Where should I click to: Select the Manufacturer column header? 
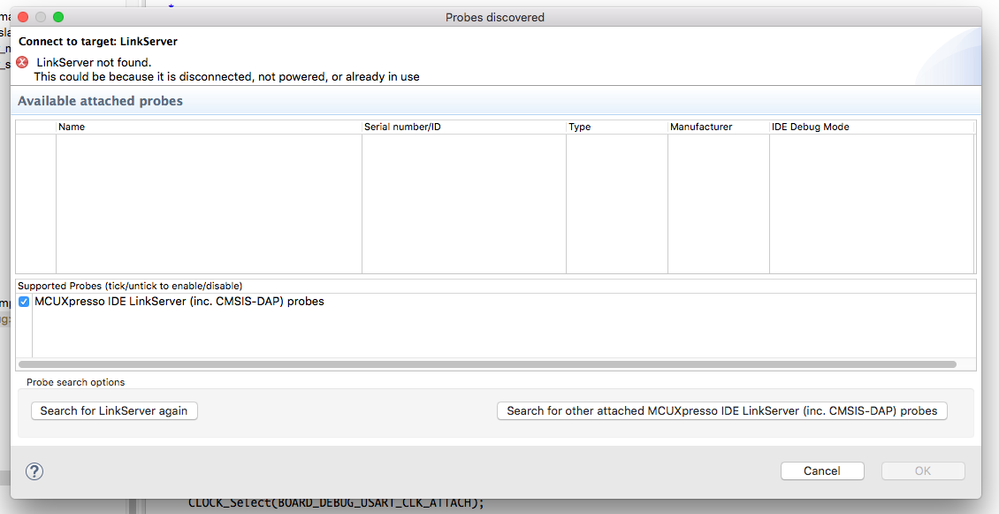pyautogui.click(x=719, y=127)
